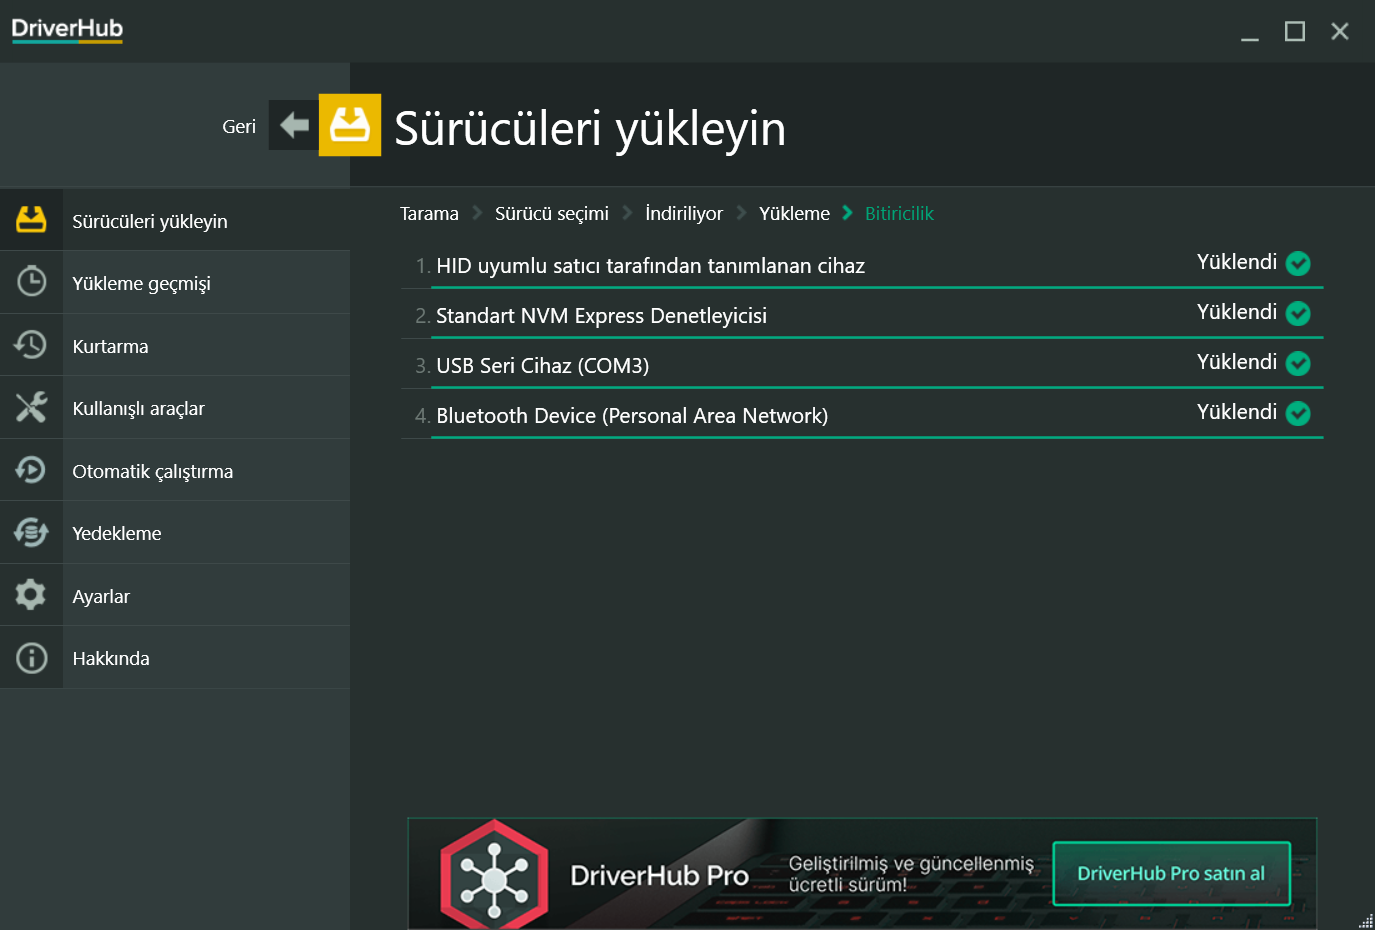Open Yükleme geçmişi menu item
This screenshot has height=930, width=1375.
pyautogui.click(x=175, y=283)
